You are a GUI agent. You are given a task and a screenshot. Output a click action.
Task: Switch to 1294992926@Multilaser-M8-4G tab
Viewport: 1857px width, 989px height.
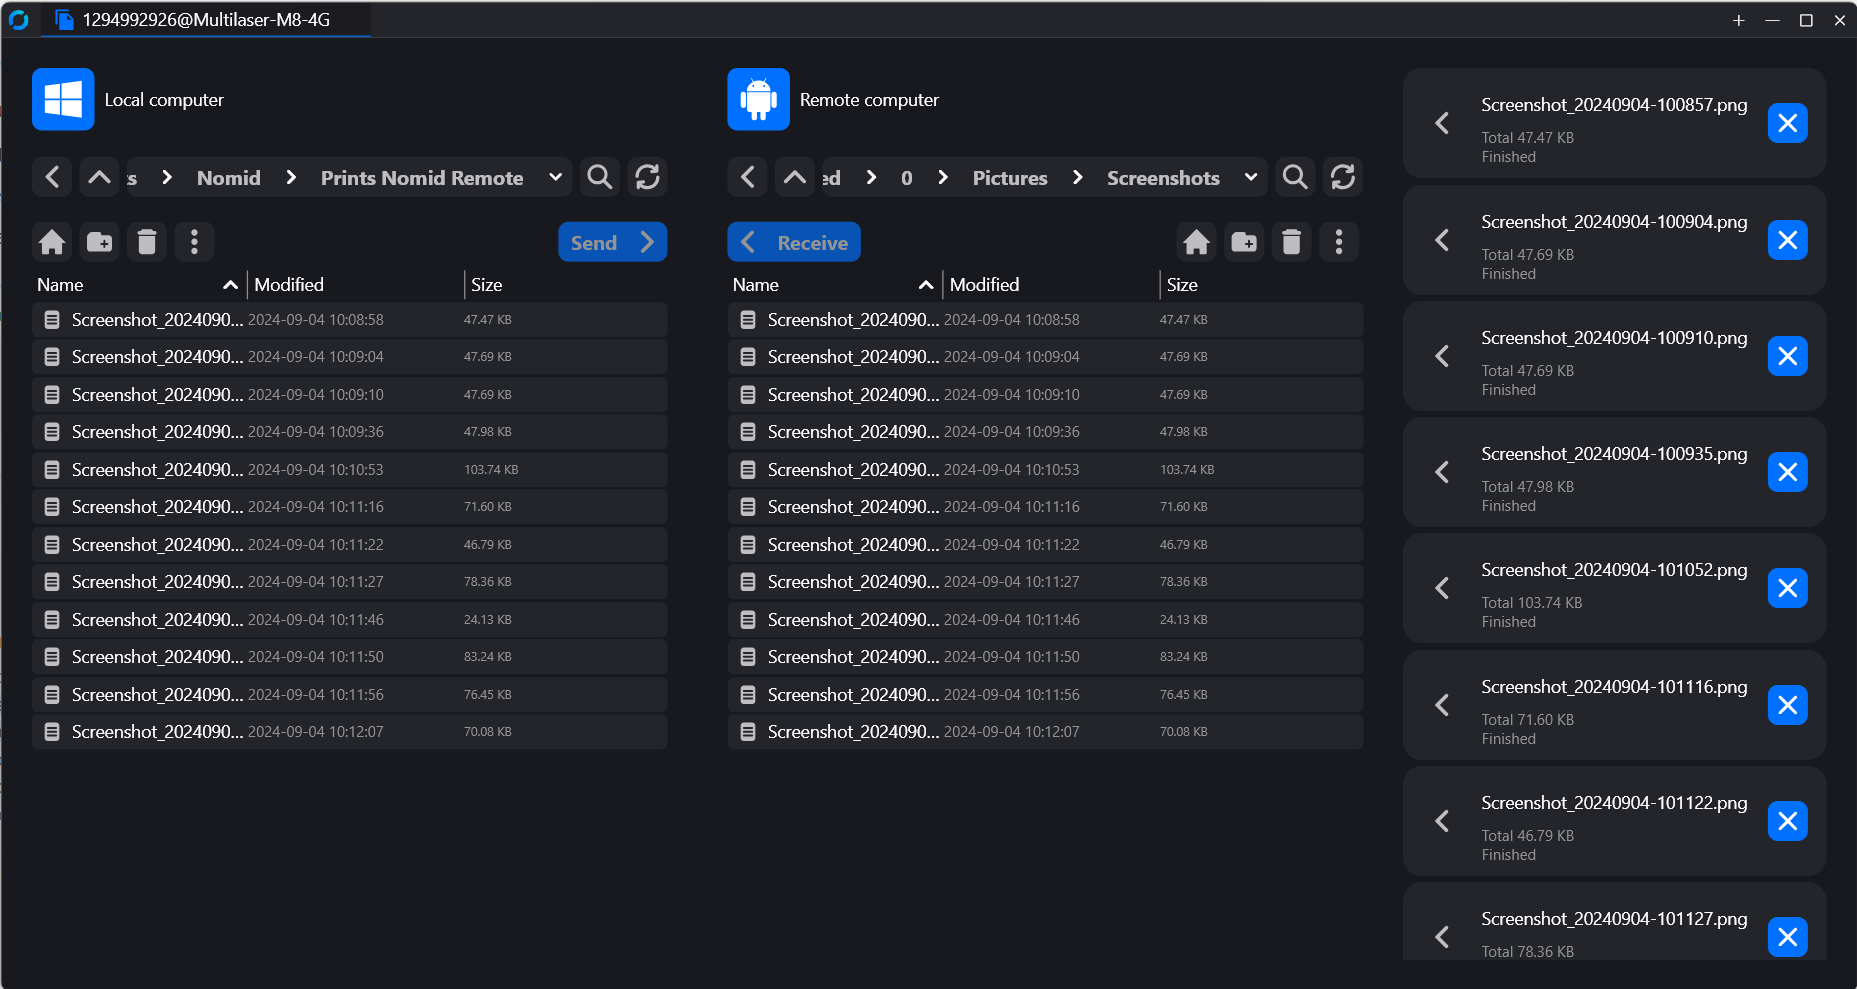click(205, 20)
